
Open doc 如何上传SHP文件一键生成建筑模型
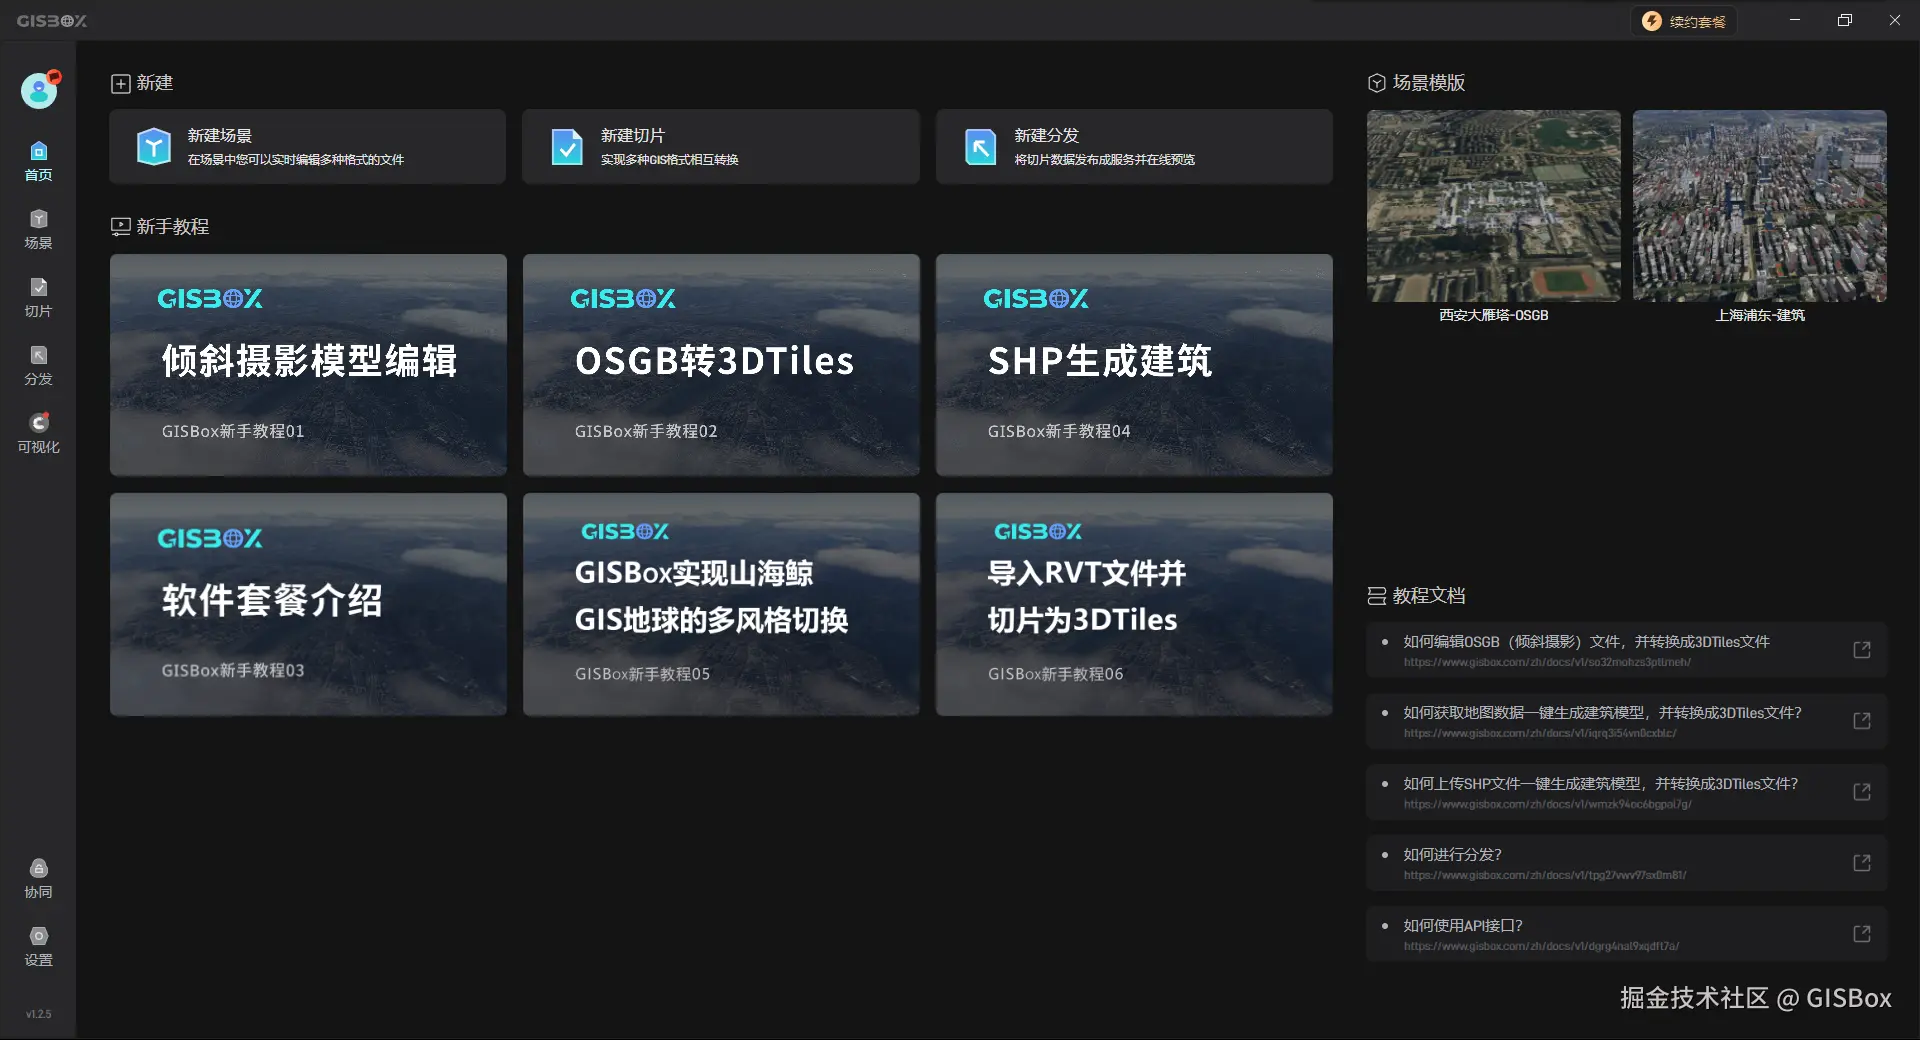1627,792
